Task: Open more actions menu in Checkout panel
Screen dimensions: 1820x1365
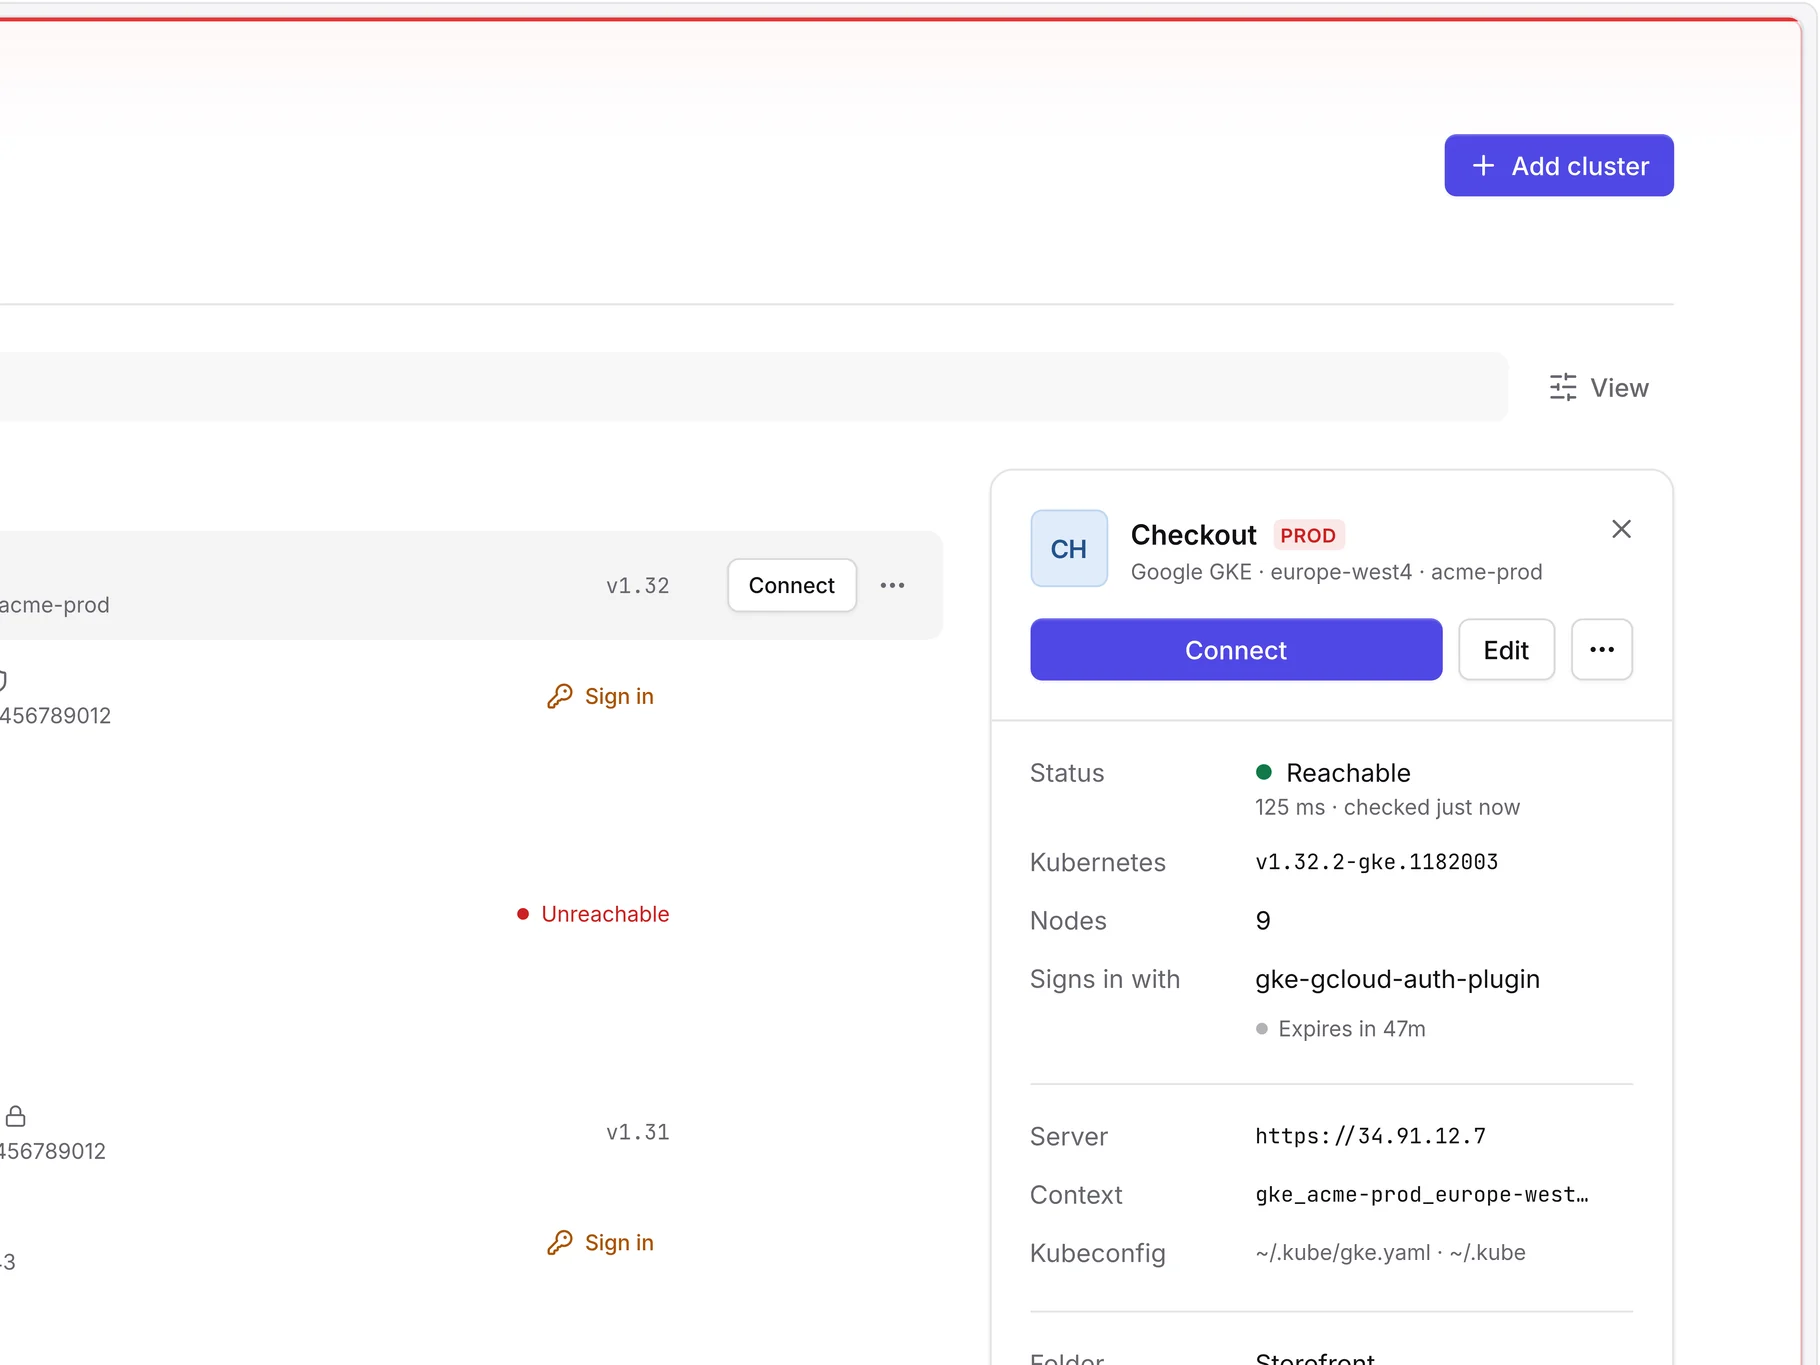Action: click(1601, 650)
